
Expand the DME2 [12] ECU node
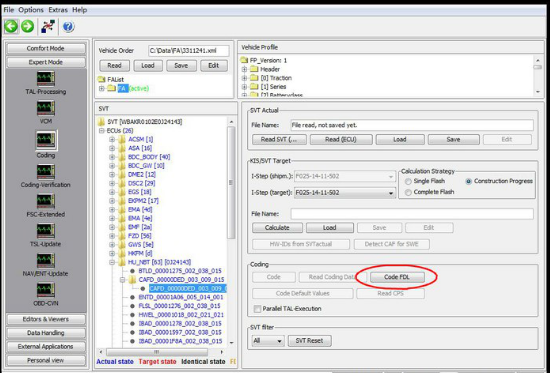pyautogui.click(x=112, y=174)
